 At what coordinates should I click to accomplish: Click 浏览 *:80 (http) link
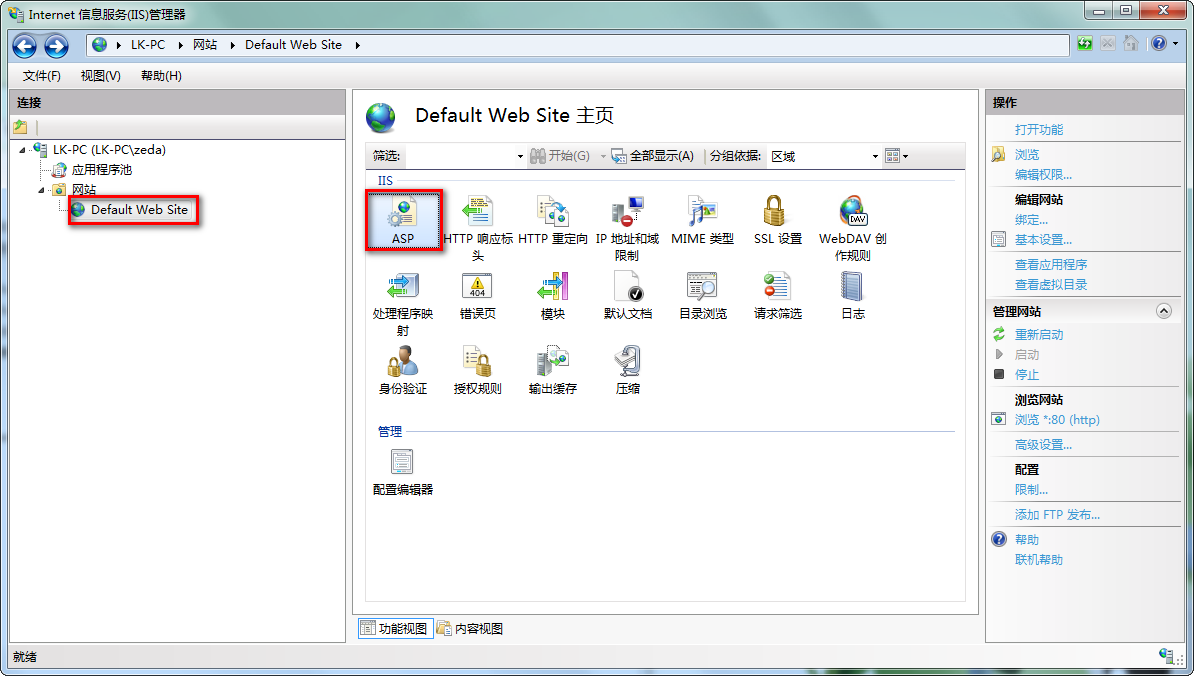1057,419
